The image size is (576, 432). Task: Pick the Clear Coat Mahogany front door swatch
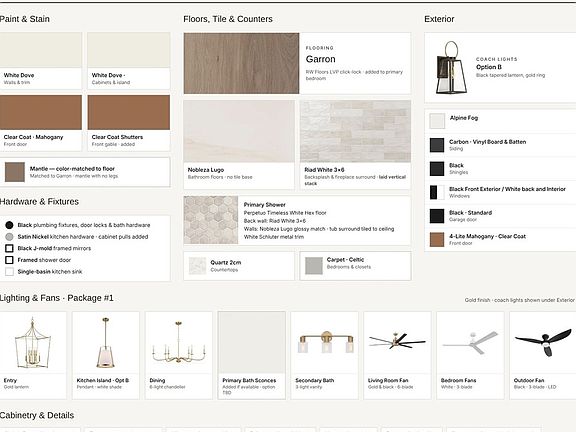[40, 112]
